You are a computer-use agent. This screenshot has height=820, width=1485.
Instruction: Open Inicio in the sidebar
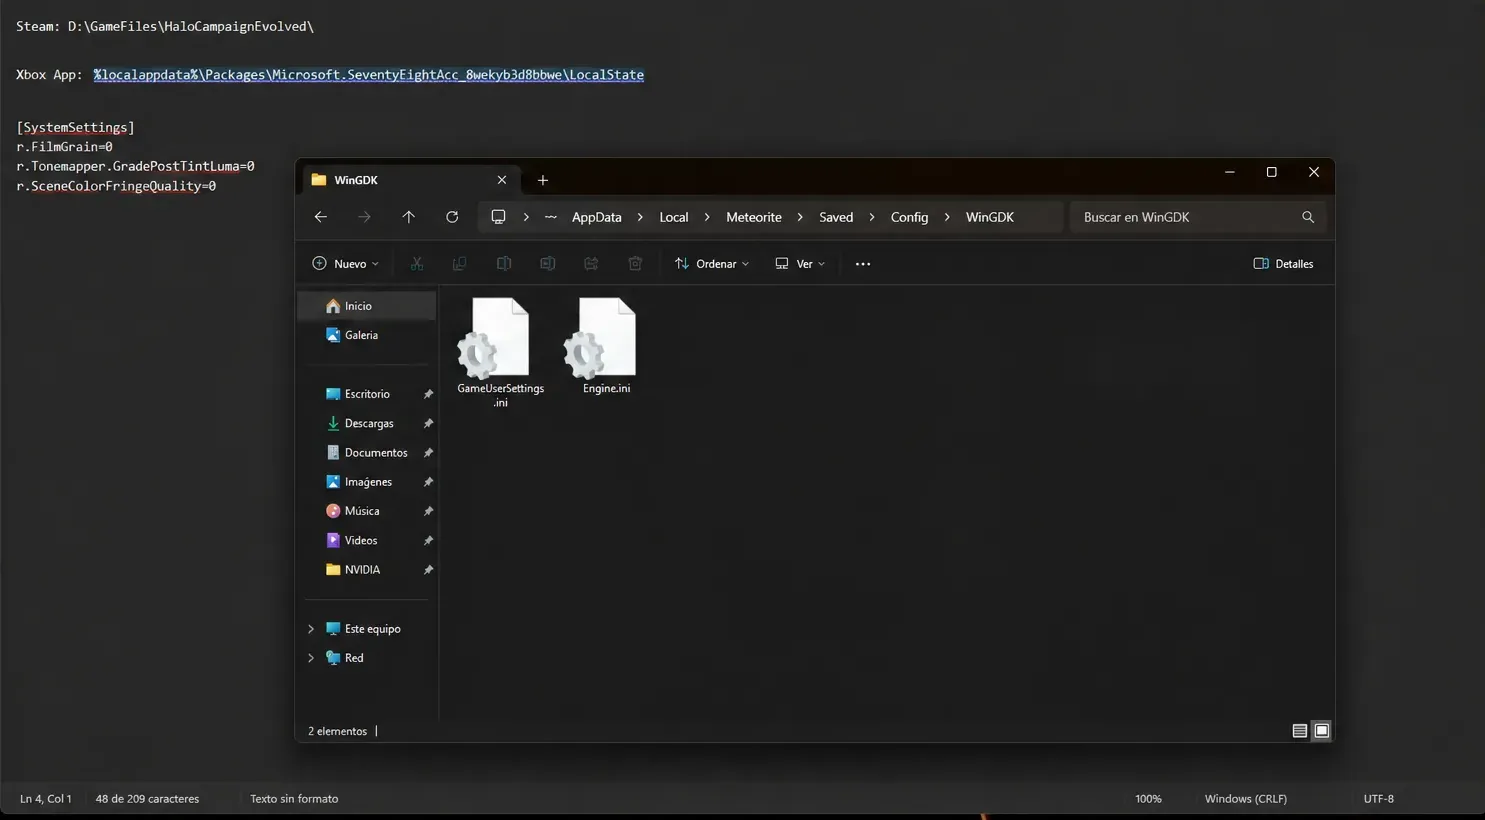click(x=368, y=306)
